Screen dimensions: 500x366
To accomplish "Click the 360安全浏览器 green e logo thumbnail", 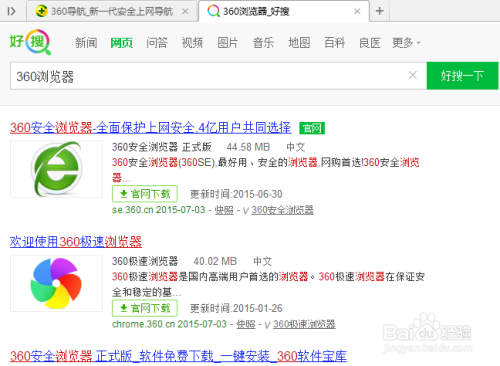I will [x=56, y=169].
